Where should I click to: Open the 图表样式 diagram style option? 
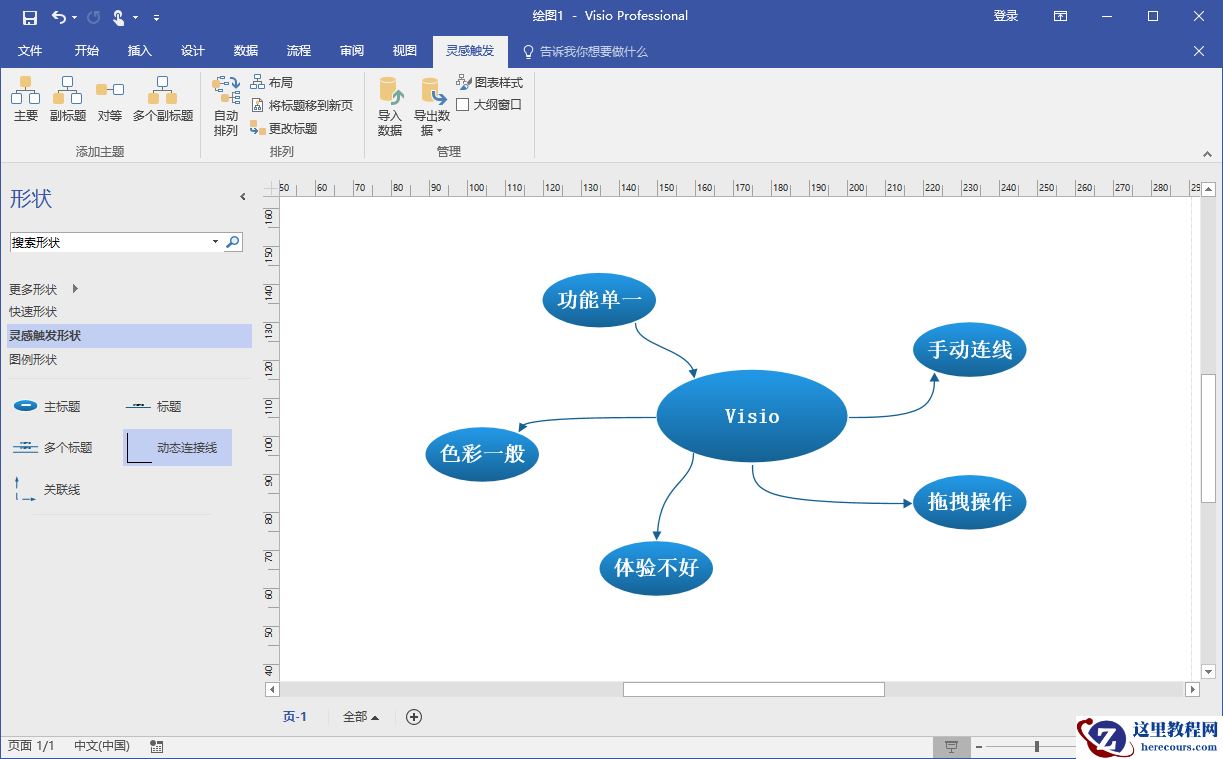pyautogui.click(x=490, y=82)
